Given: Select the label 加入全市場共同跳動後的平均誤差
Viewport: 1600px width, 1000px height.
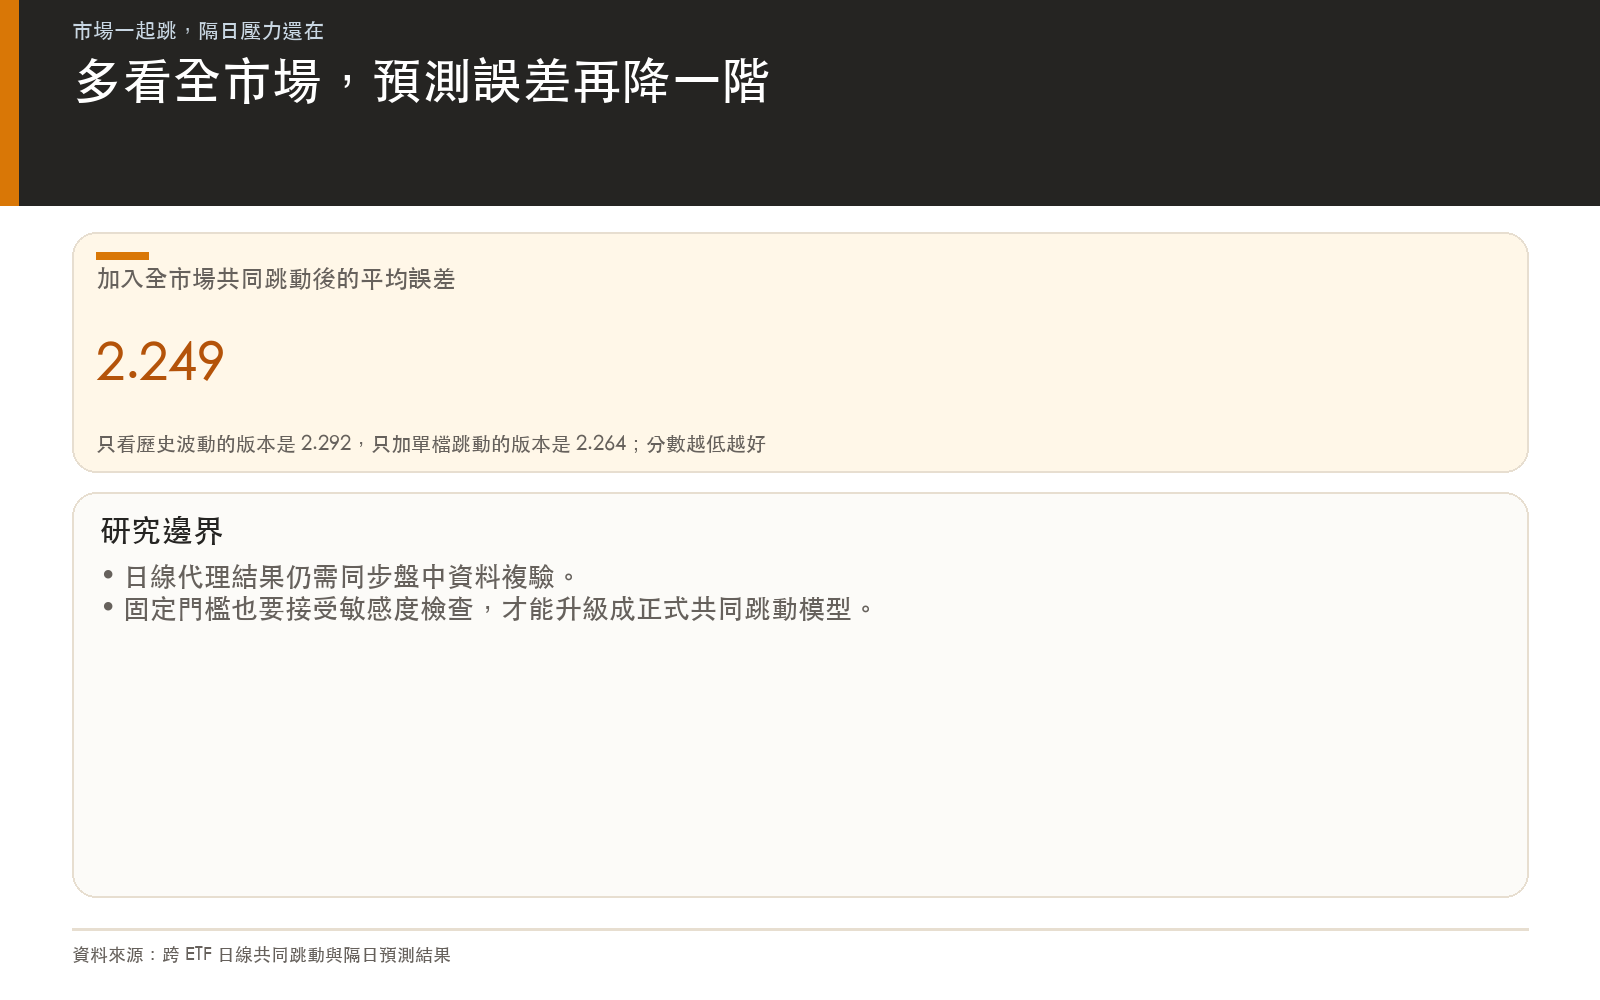Looking at the screenshot, I should coord(276,279).
